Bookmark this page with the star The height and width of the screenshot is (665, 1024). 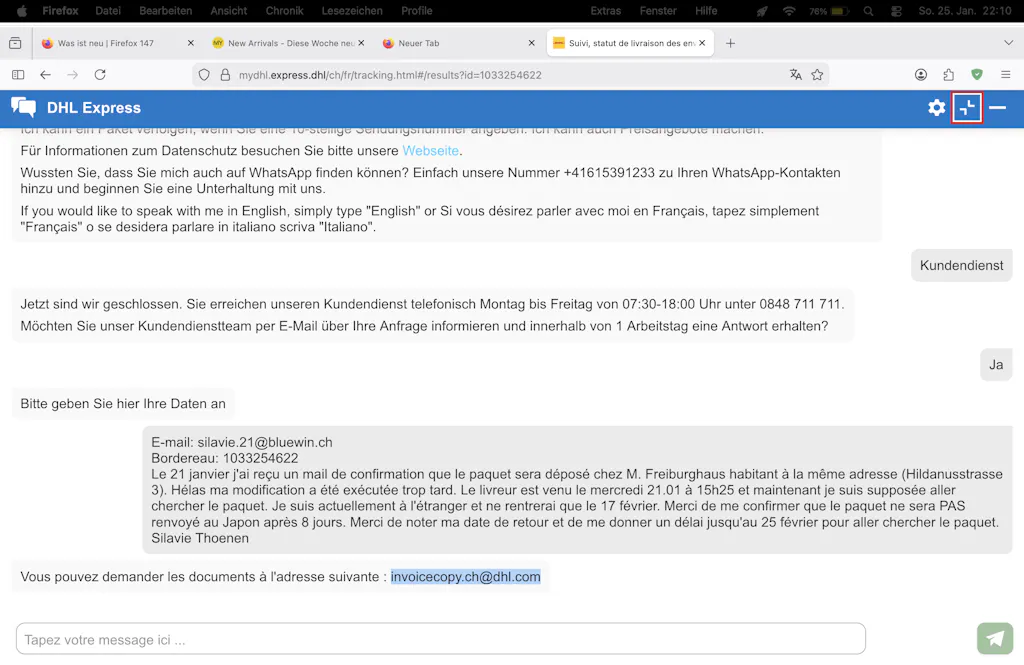817,75
